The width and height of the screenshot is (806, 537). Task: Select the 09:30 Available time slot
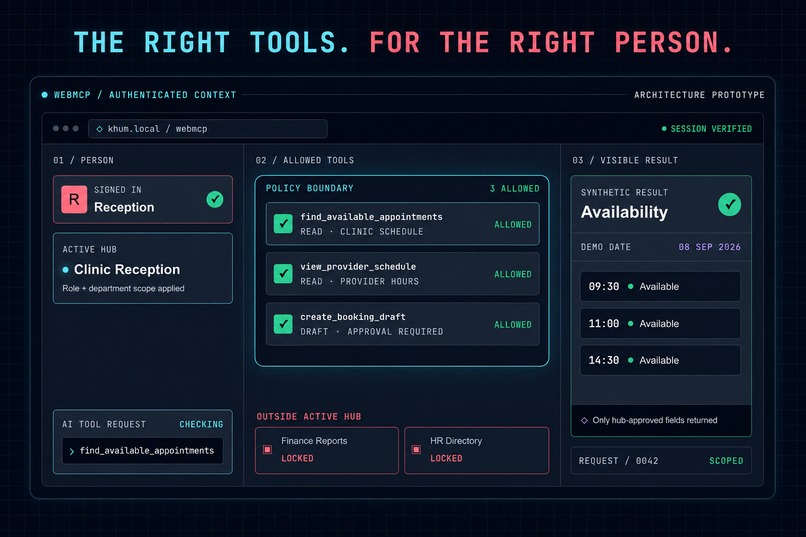click(661, 286)
